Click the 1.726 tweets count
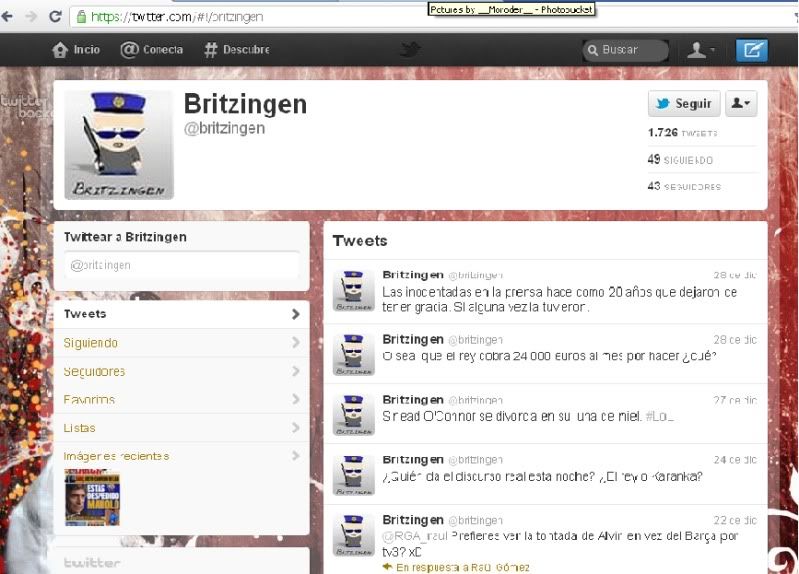 click(682, 133)
